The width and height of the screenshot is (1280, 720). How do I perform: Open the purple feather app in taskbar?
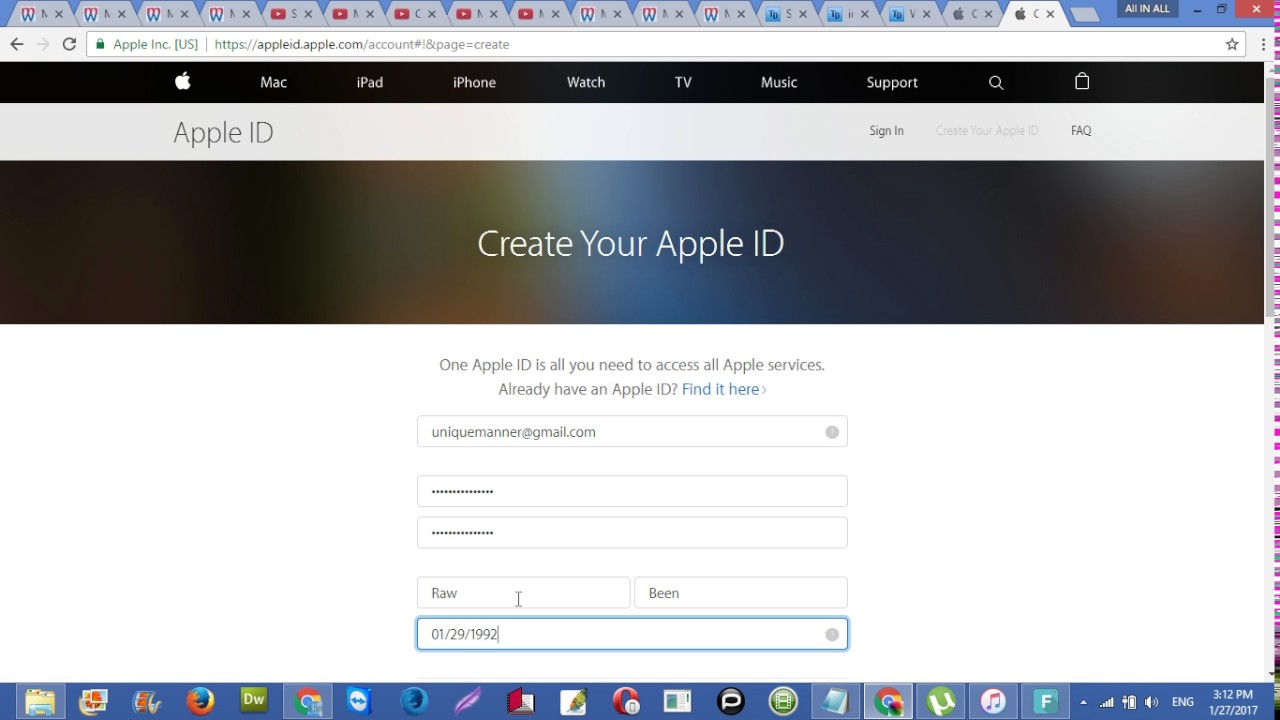467,701
